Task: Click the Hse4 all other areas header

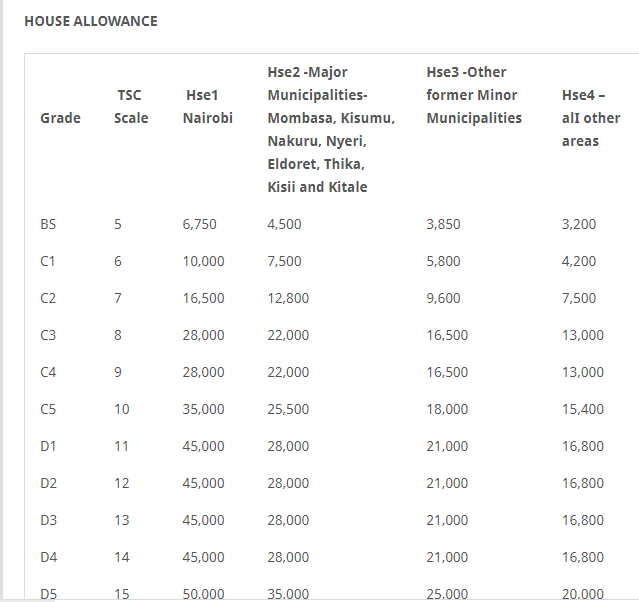Action: pos(591,118)
